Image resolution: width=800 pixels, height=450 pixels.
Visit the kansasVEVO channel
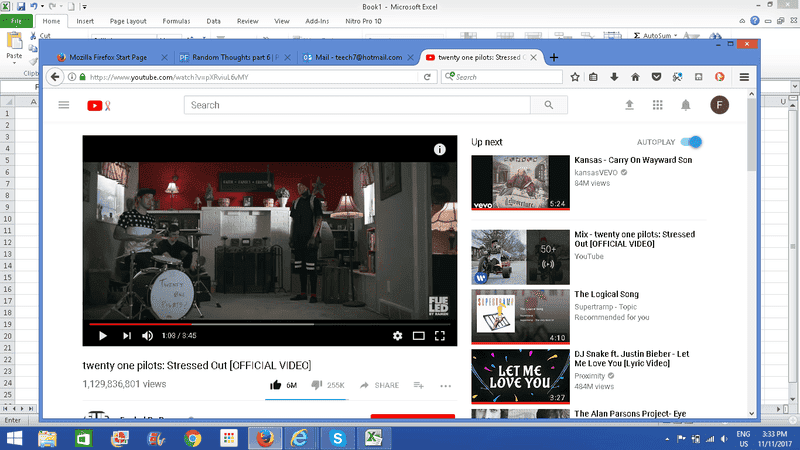596,172
